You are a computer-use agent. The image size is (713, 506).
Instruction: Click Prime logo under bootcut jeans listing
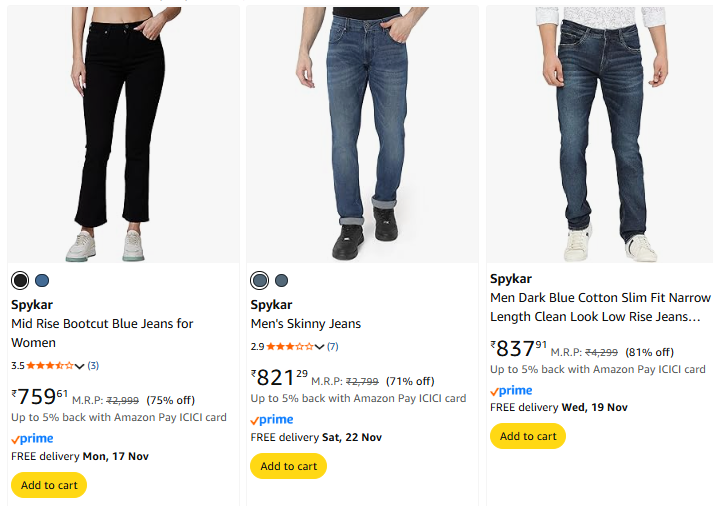coord(32,439)
